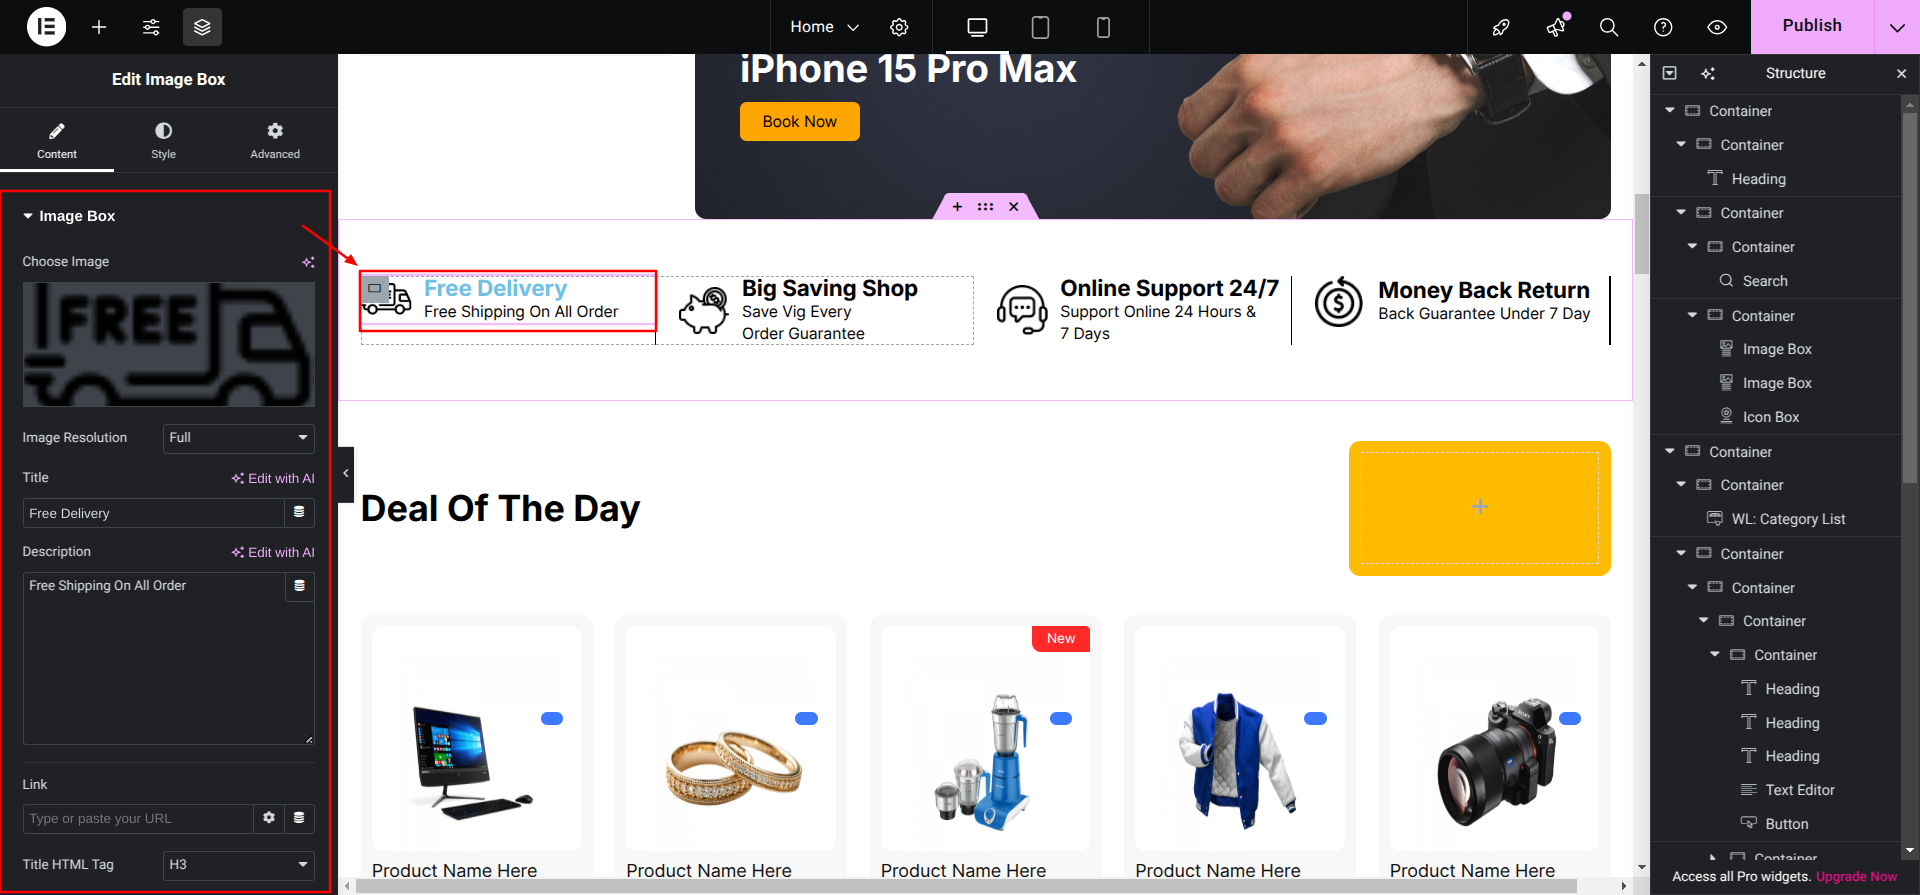Open the Home page selector dropdown

click(x=824, y=27)
